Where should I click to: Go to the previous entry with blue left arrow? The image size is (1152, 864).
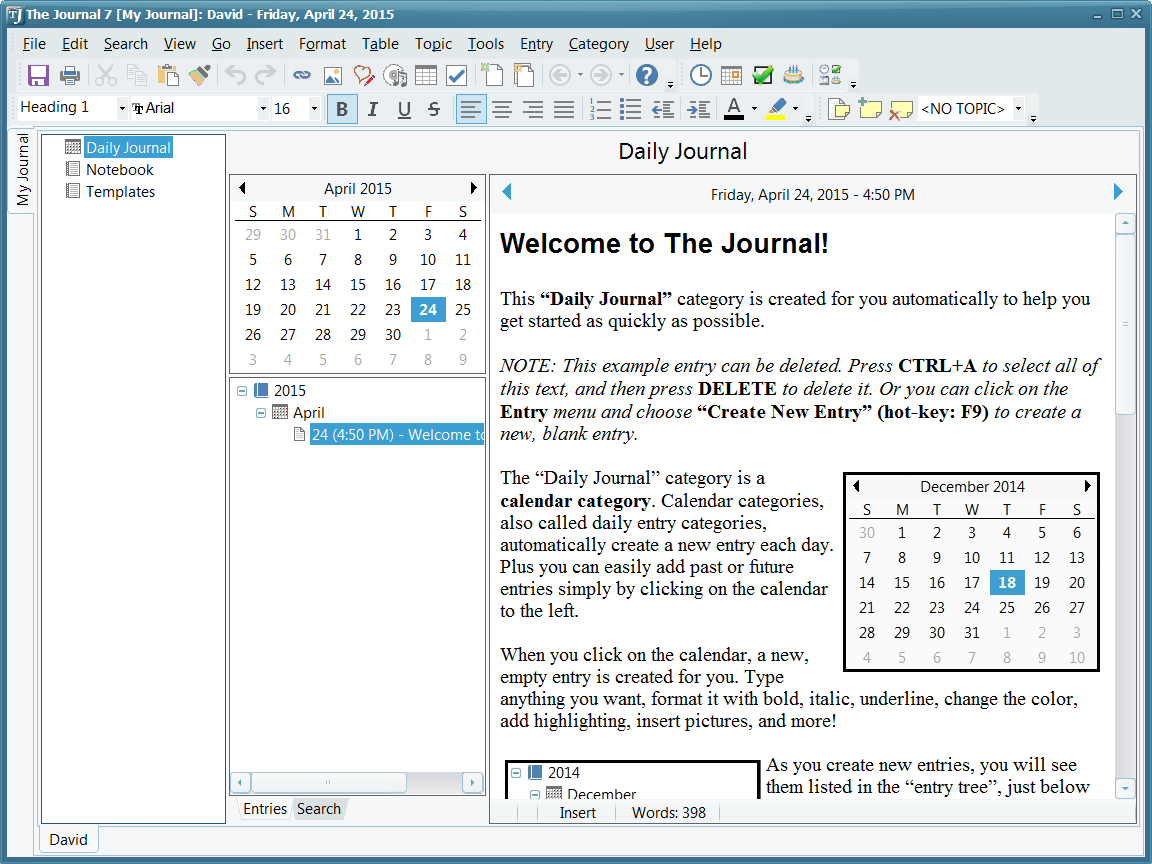coord(506,192)
